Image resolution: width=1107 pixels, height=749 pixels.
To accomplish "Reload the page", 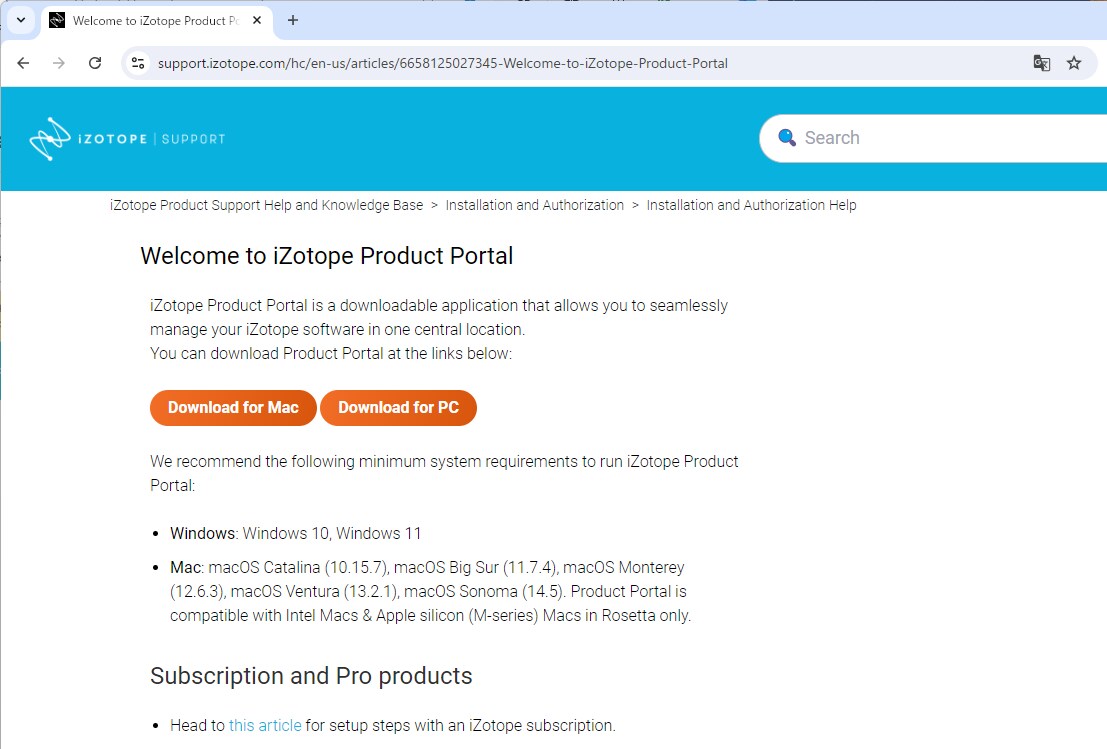I will pyautogui.click(x=95, y=63).
